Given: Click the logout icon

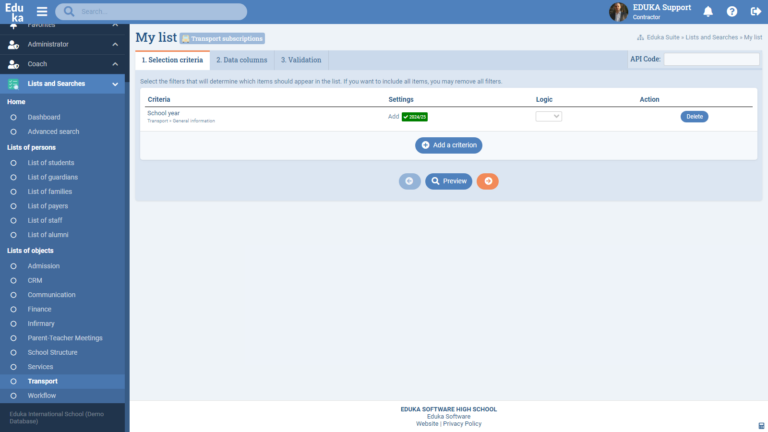Looking at the screenshot, I should 755,11.
